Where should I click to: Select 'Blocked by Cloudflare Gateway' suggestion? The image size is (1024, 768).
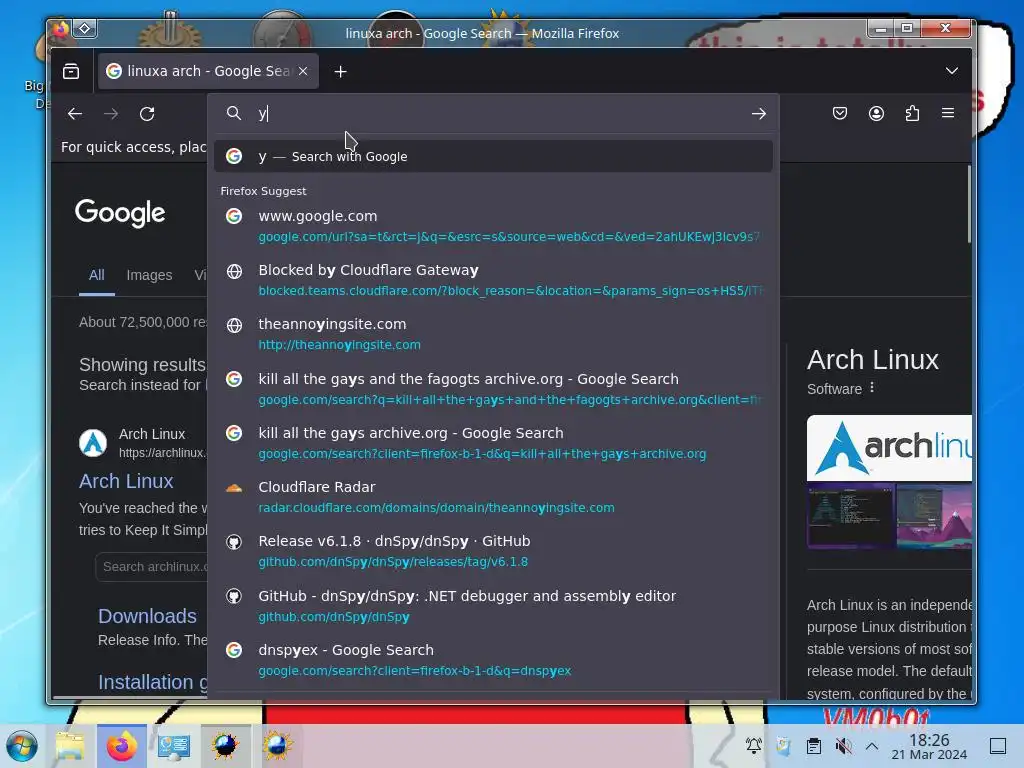click(493, 280)
